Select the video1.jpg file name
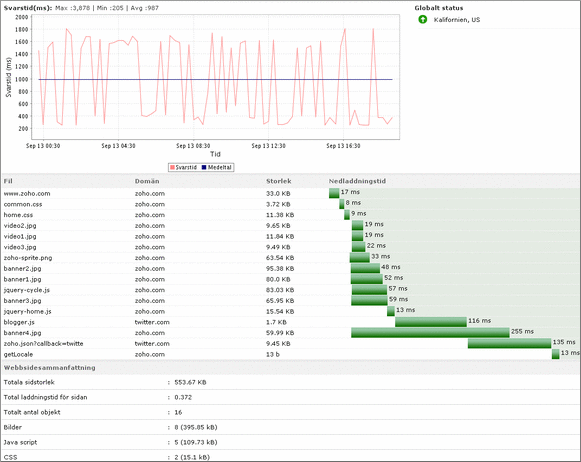Screen dimensions: 581x462 20,236
